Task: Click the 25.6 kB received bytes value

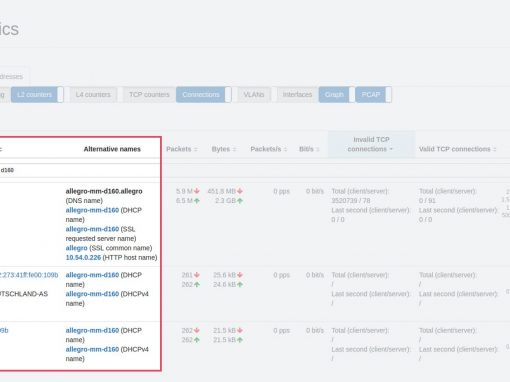Action: pos(224,275)
